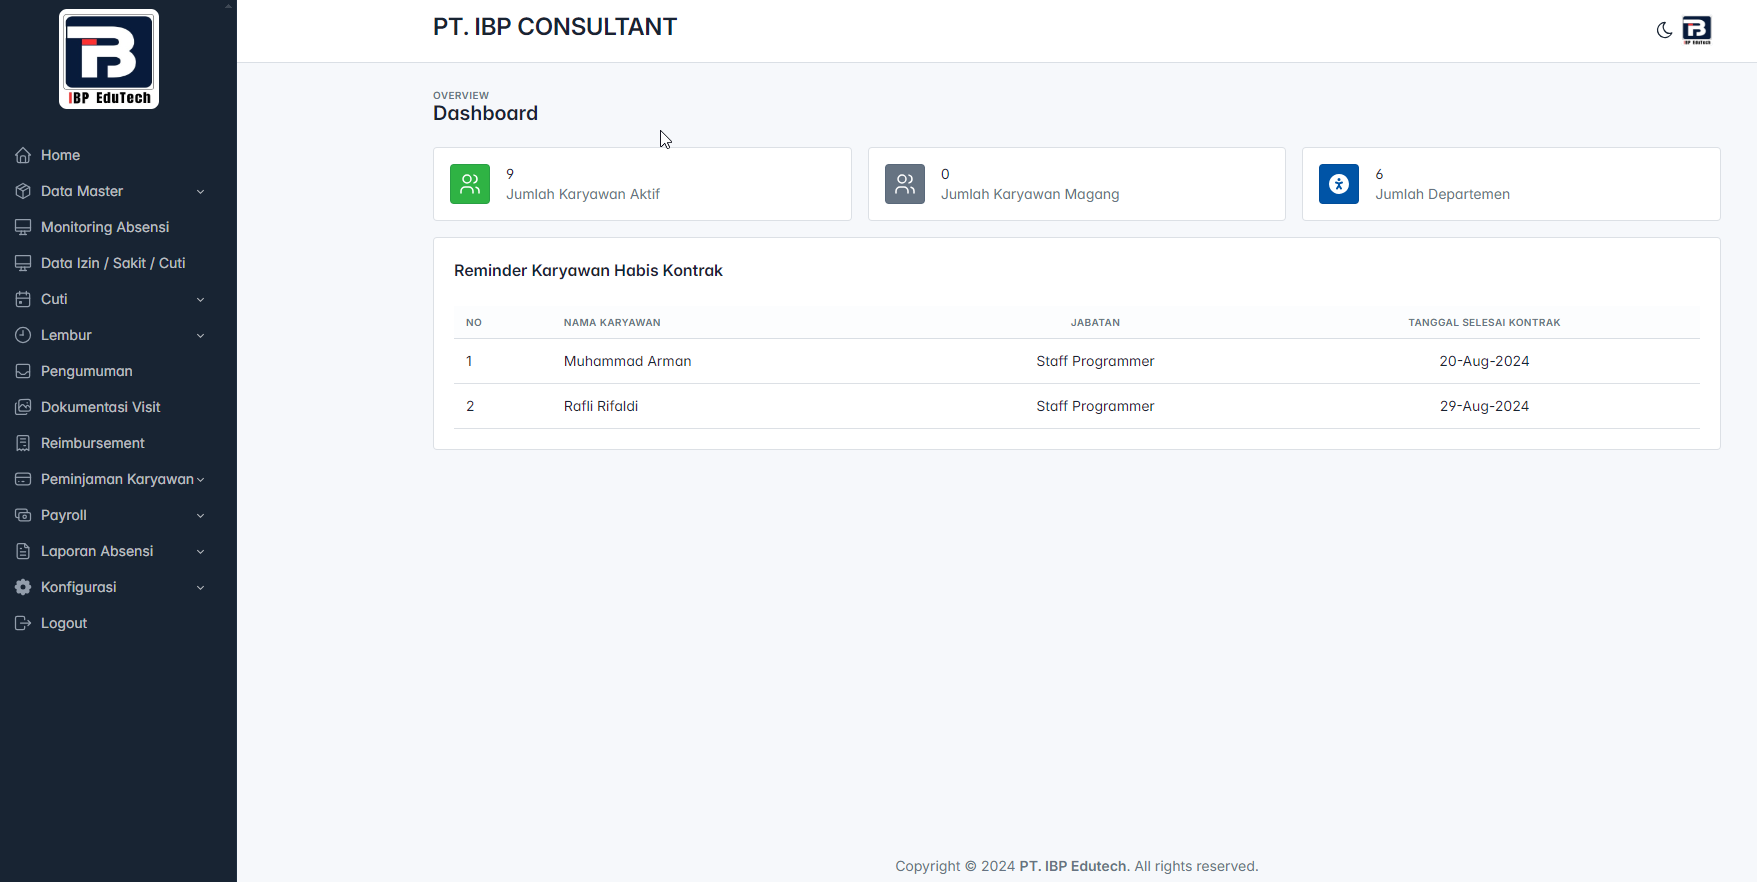The height and width of the screenshot is (882, 1757).
Task: Click the Reminder Karyawan Habis Kontrak heading
Action: coord(588,270)
